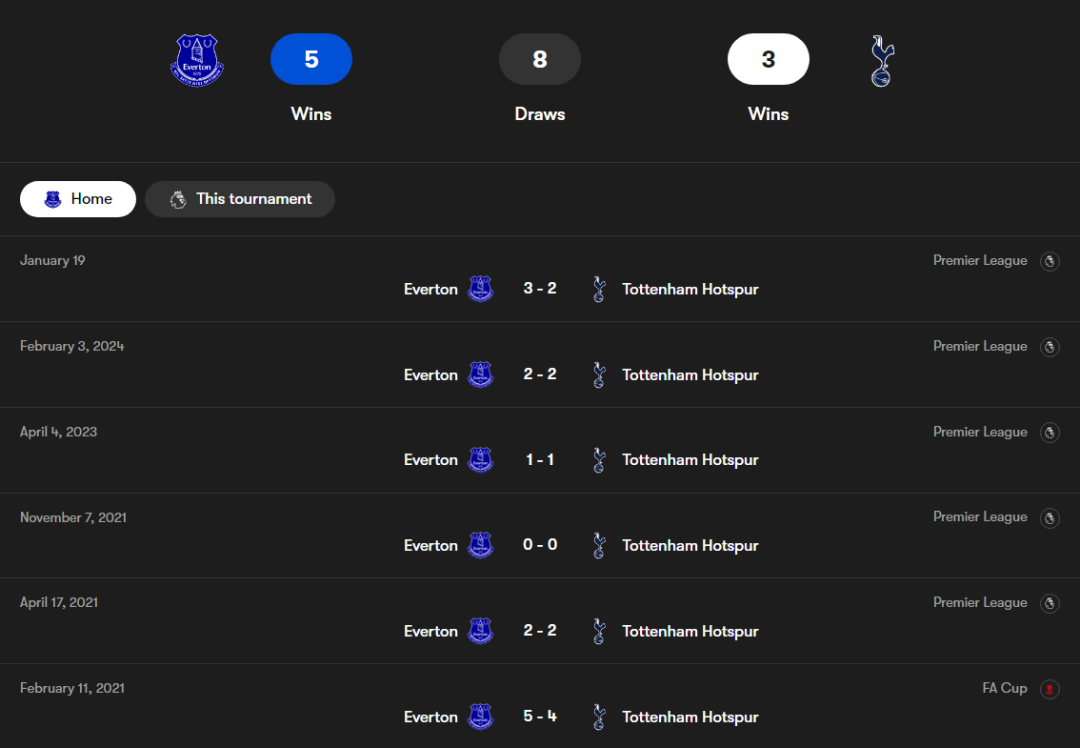
Task: Click the large Everton crest in header
Action: pyautogui.click(x=197, y=59)
